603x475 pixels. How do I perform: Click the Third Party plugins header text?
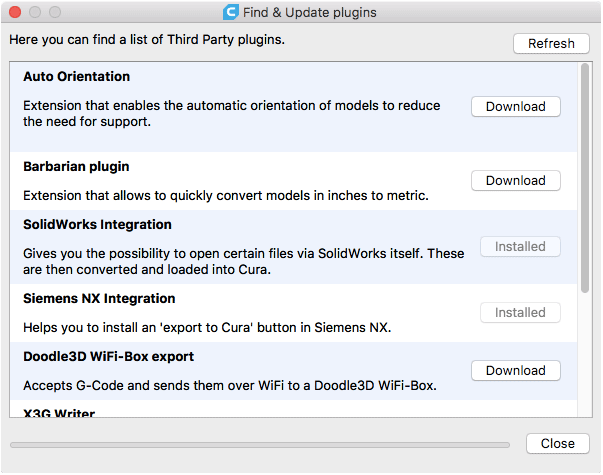(x=147, y=41)
